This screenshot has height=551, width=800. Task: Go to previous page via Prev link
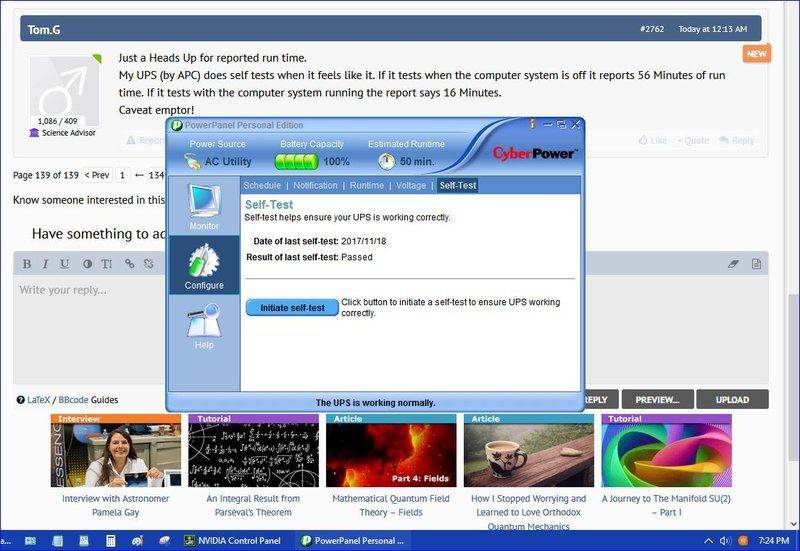[97, 175]
